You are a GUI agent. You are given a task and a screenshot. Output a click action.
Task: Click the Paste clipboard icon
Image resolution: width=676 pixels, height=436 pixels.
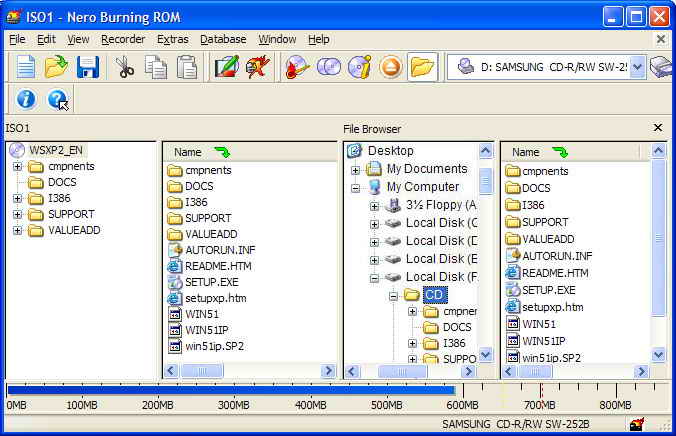(x=187, y=67)
